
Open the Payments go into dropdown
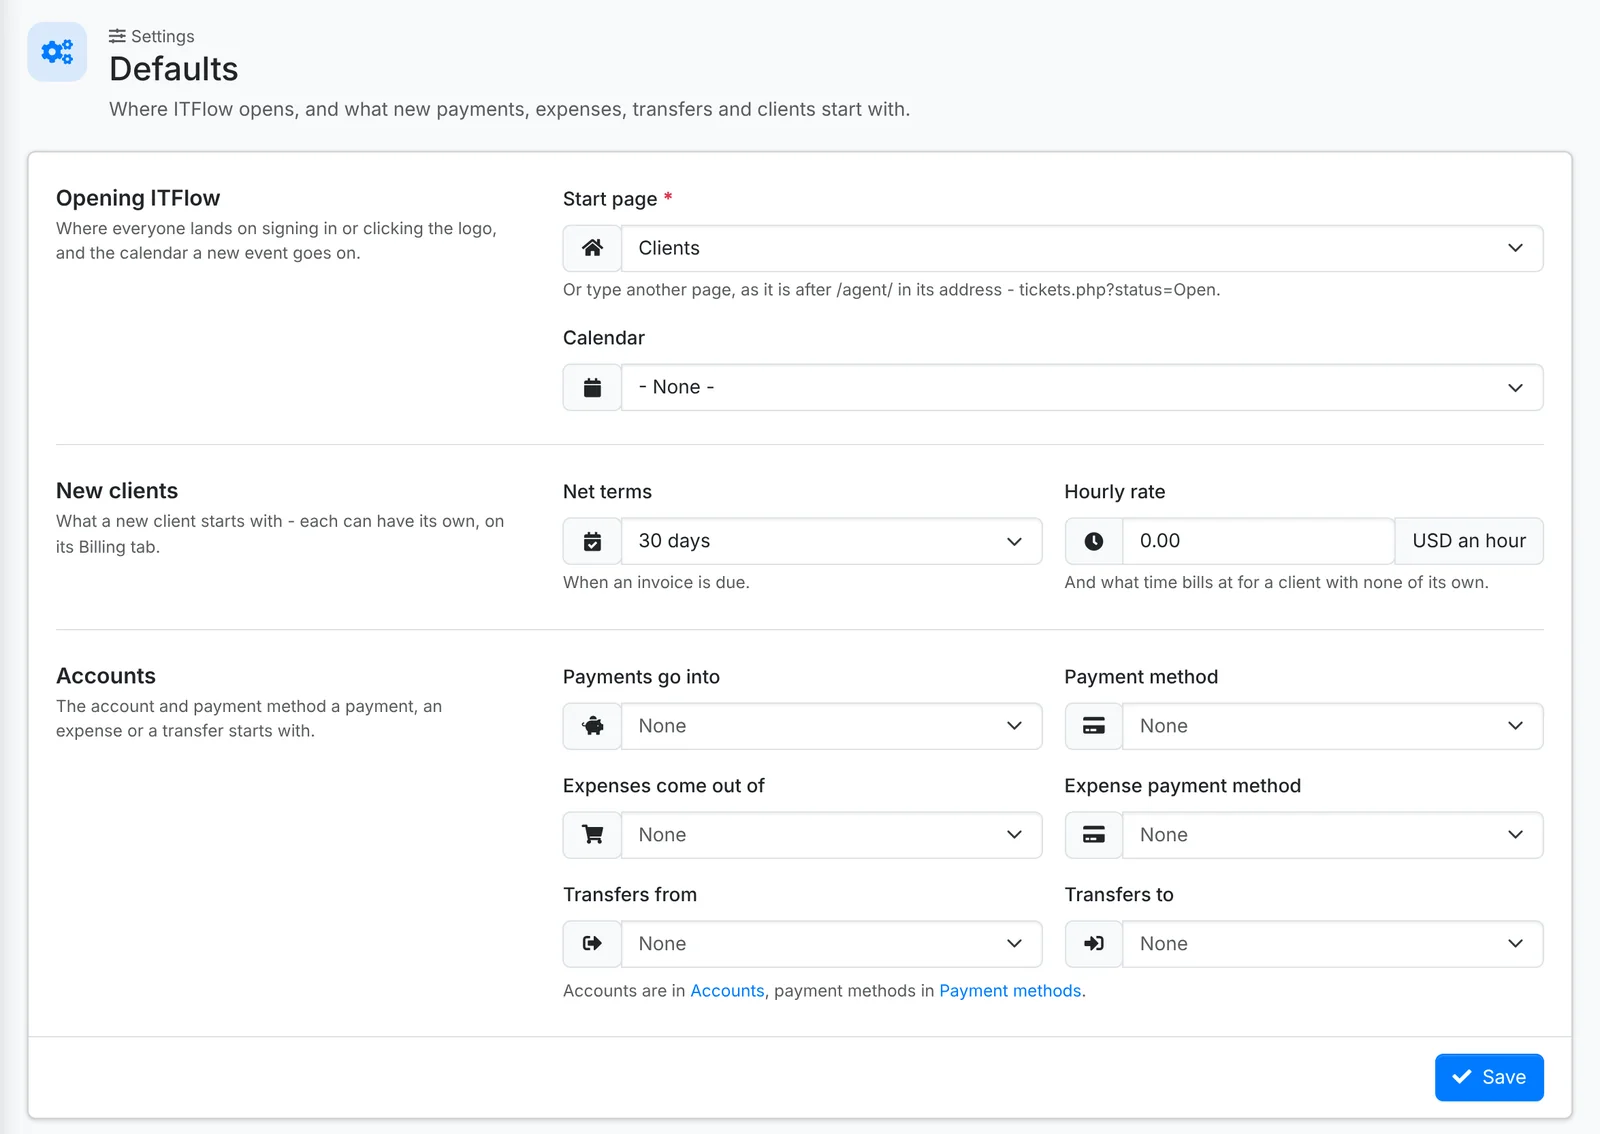click(x=831, y=726)
